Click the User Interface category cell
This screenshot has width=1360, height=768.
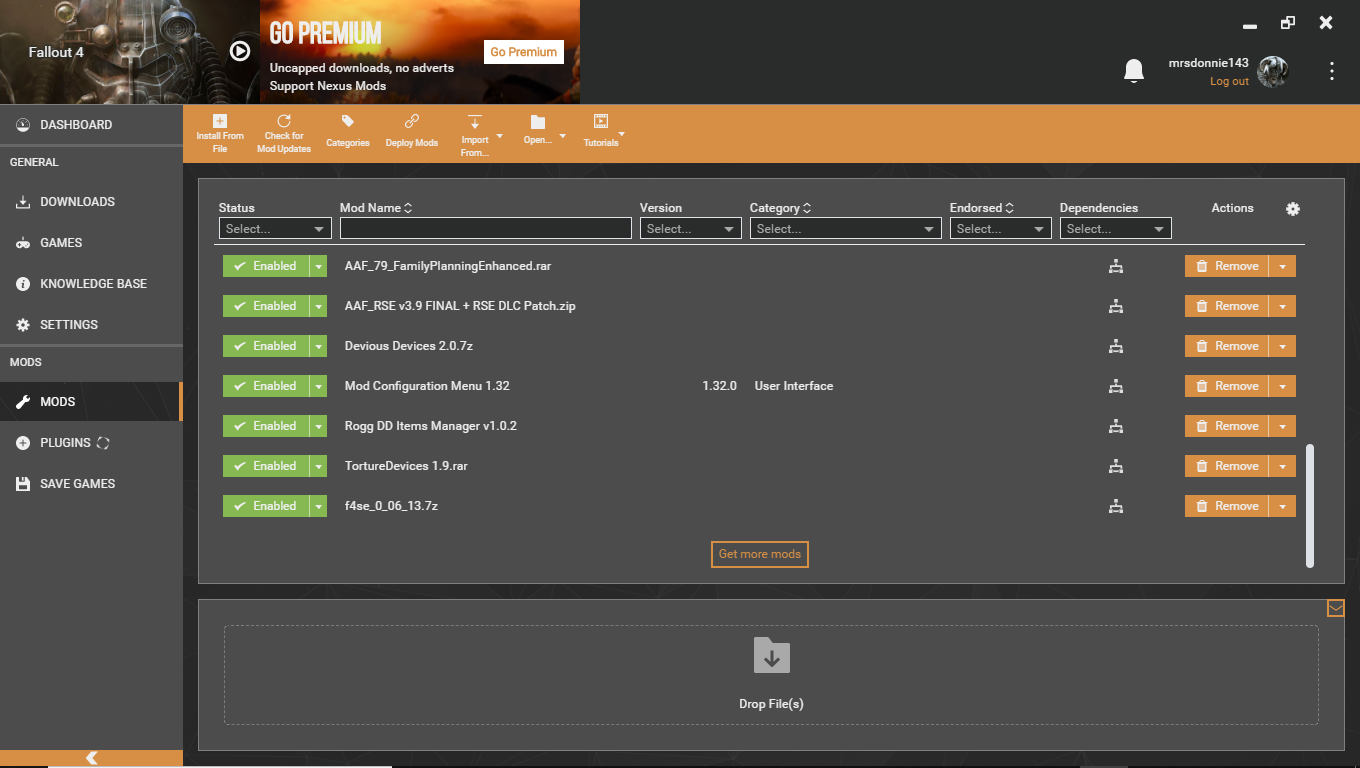[x=794, y=386]
